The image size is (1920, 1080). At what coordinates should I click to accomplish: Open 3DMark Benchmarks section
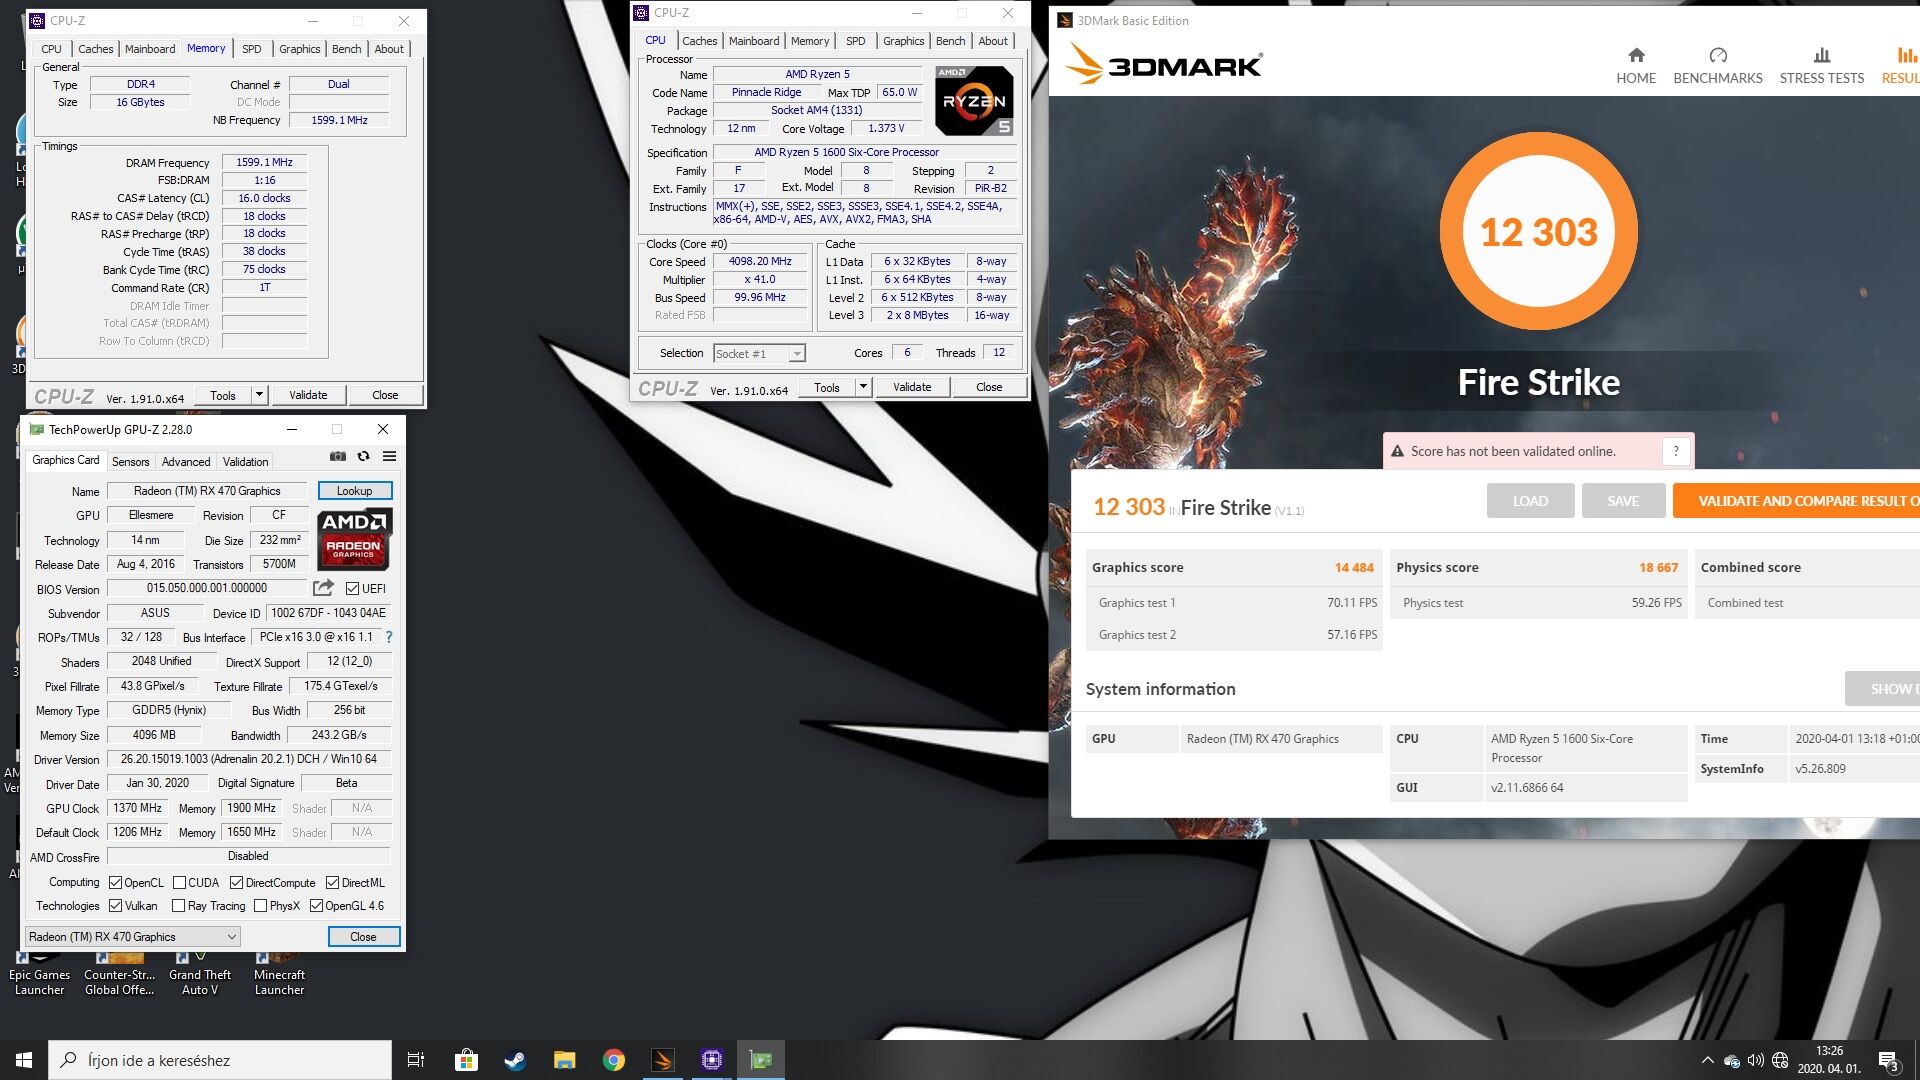(x=1718, y=66)
